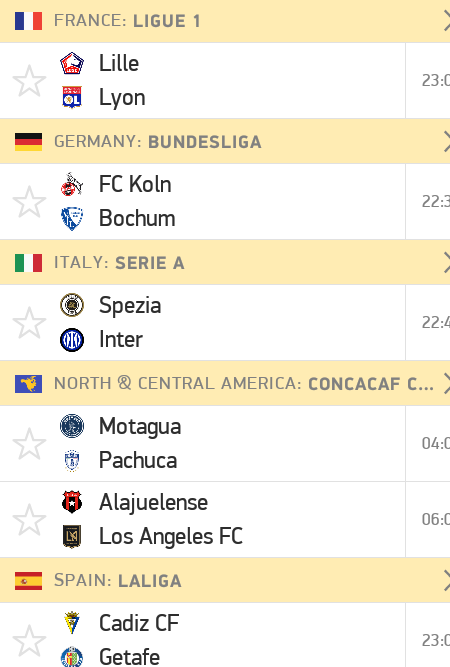450x667 pixels.
Task: Click the Los Angeles FC crest
Action: [x=72, y=536]
